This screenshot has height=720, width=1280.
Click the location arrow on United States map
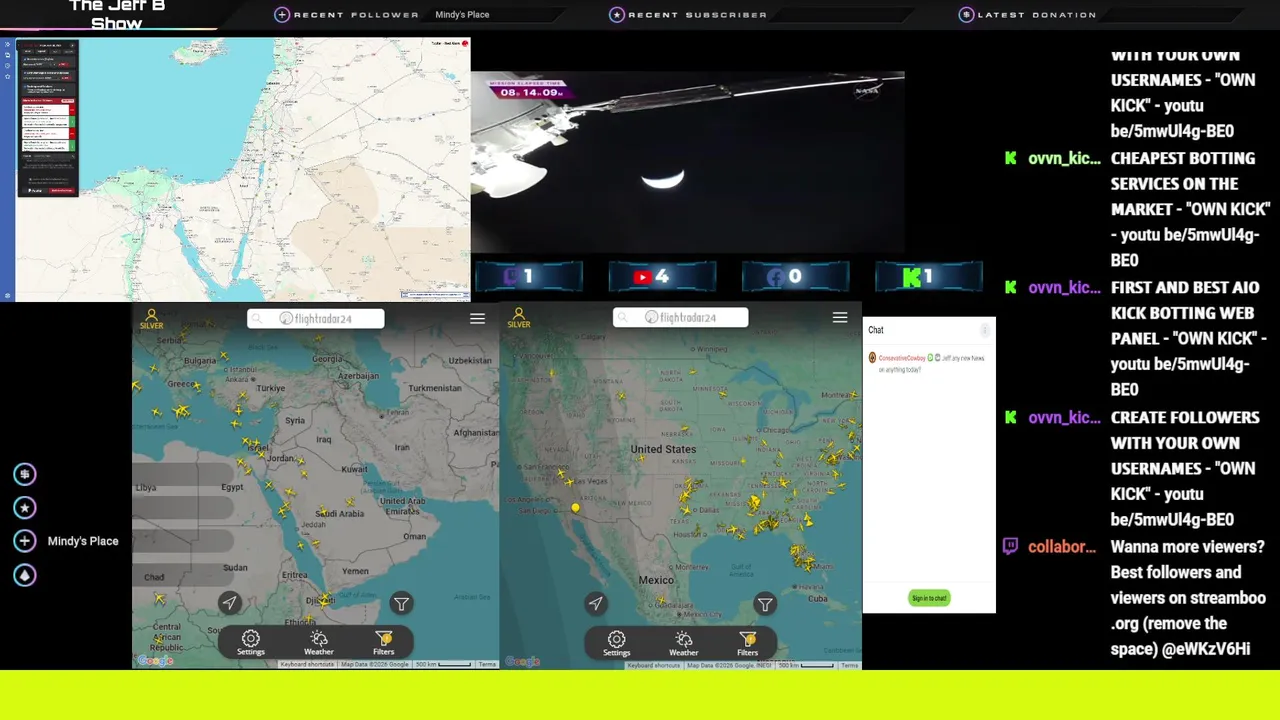(x=596, y=603)
